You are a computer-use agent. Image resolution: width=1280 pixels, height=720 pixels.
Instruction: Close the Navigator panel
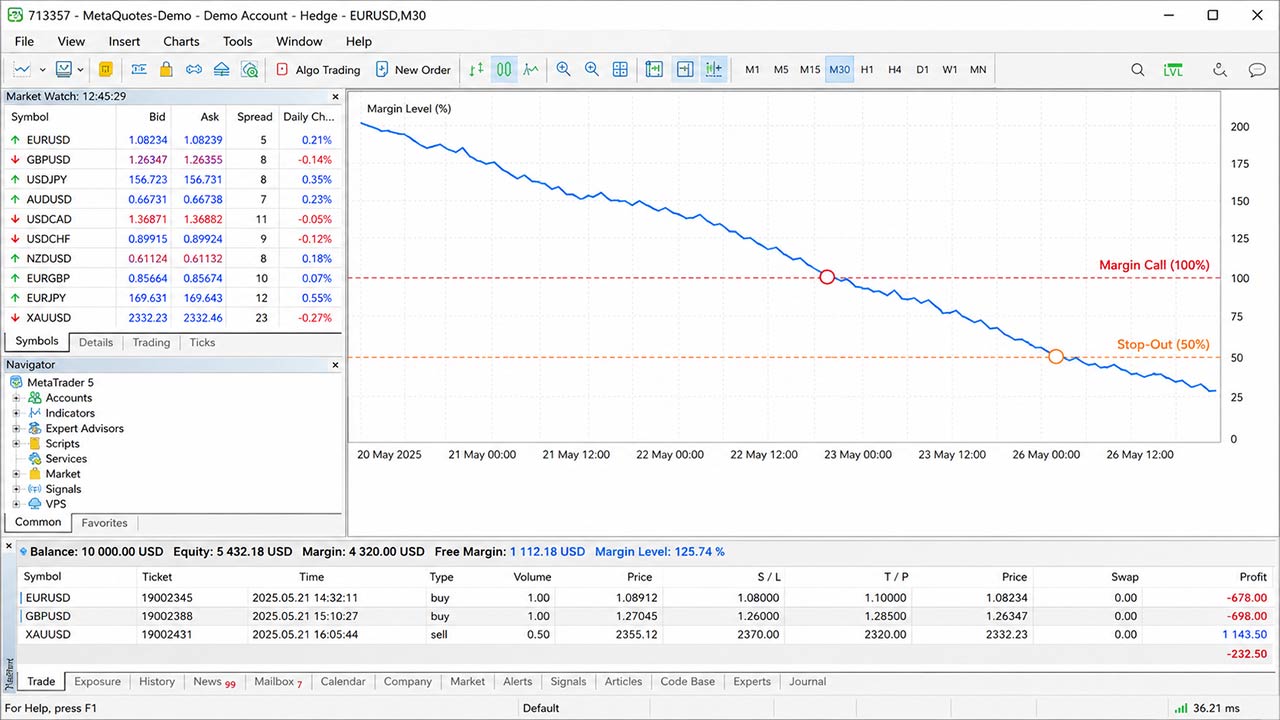[x=336, y=365]
